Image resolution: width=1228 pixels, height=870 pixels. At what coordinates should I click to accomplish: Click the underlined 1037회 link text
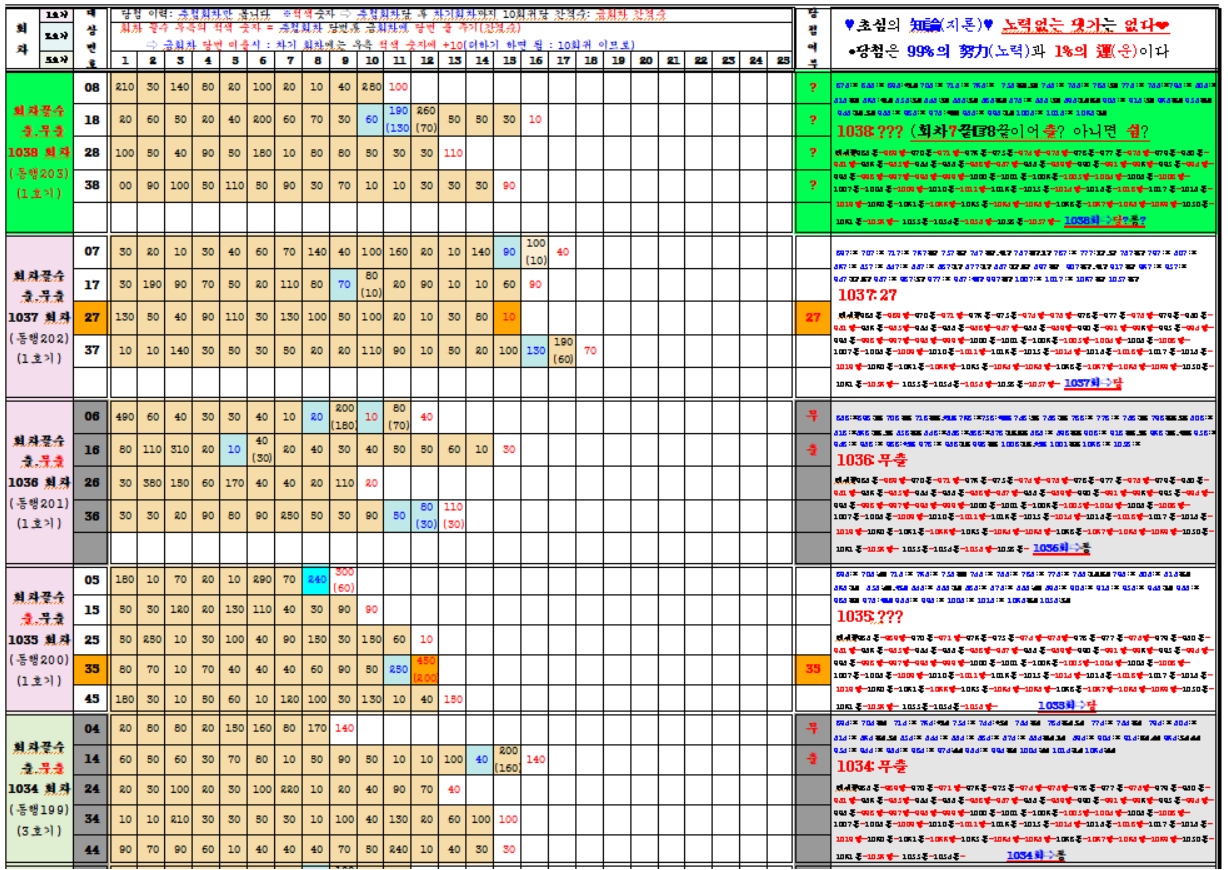point(1093,383)
